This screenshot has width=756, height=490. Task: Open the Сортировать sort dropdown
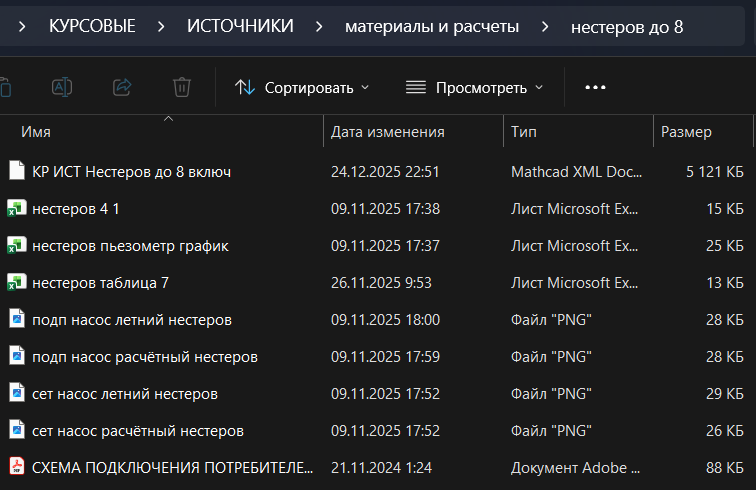pyautogui.click(x=302, y=87)
